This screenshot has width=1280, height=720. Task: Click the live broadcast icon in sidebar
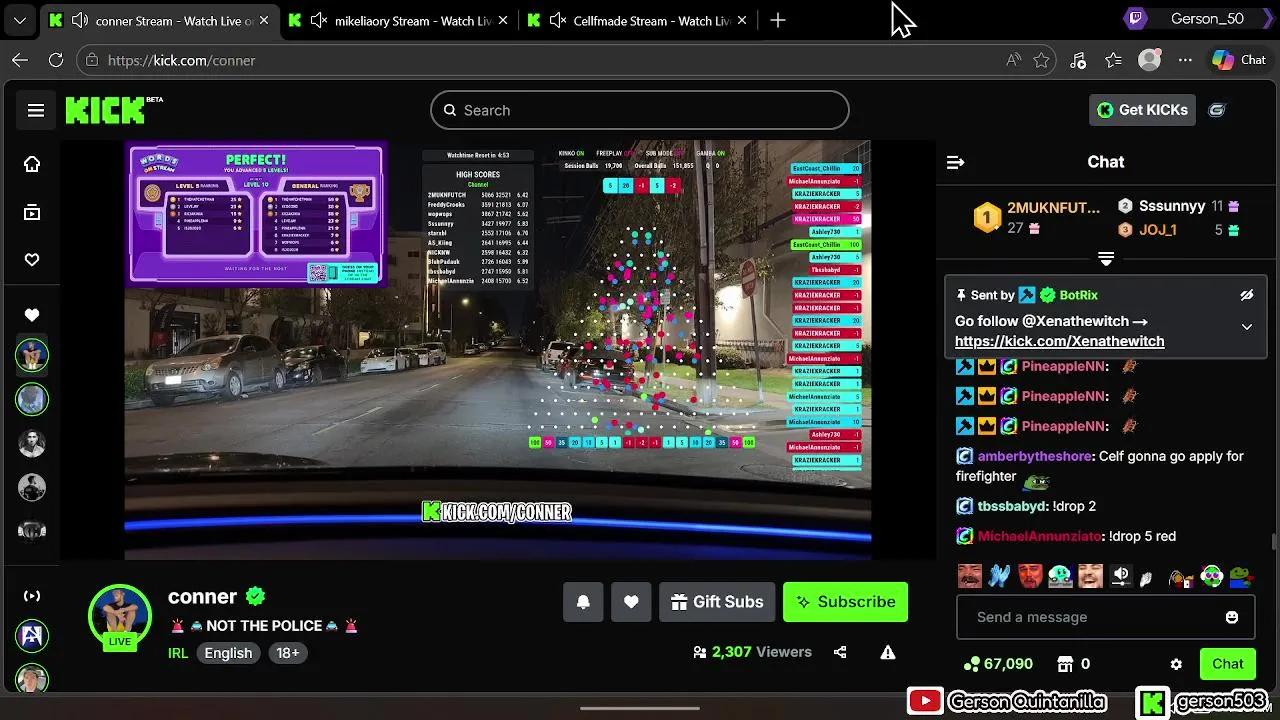[x=32, y=596]
